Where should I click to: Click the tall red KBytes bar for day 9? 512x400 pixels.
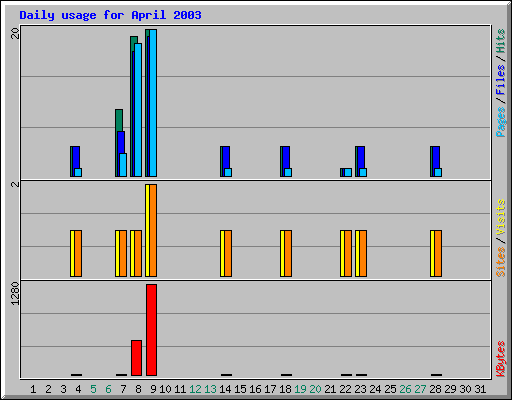[x=151, y=330]
